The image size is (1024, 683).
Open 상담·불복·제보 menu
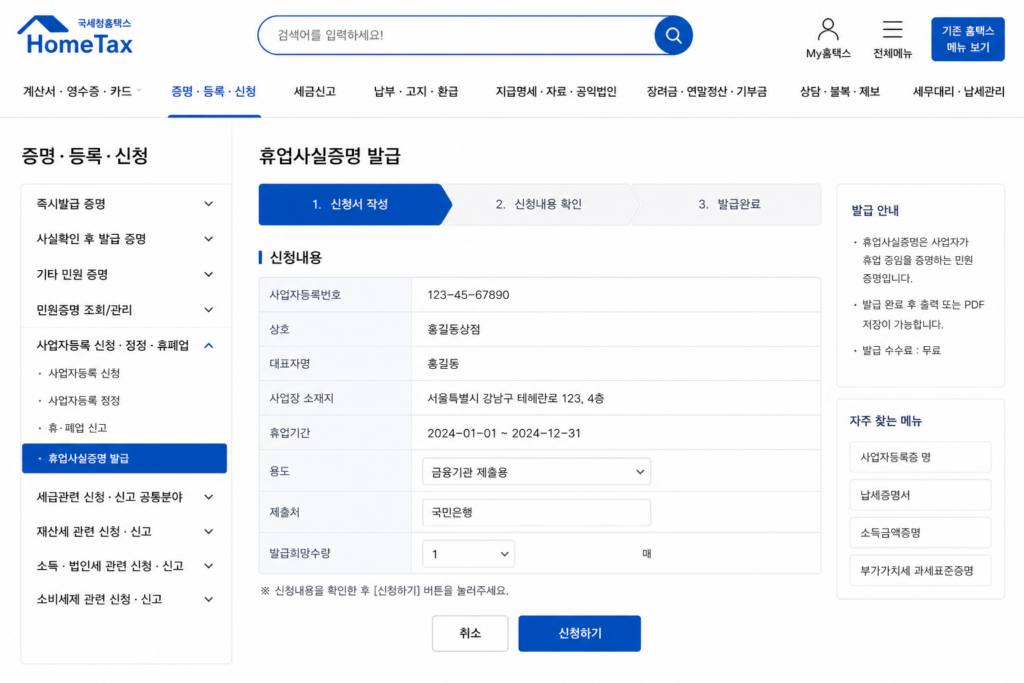(x=840, y=91)
